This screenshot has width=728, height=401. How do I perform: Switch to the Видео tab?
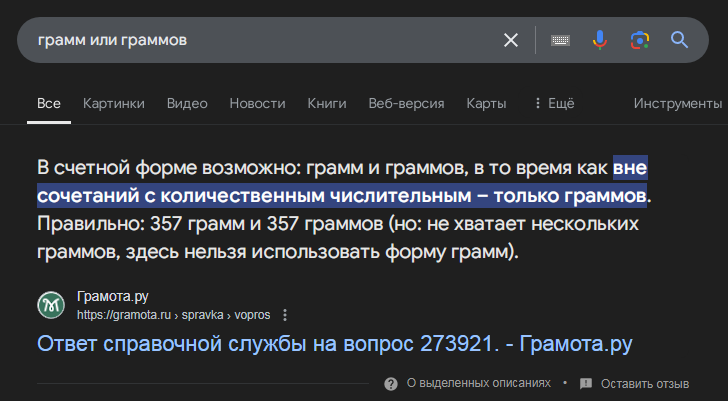[x=187, y=103]
